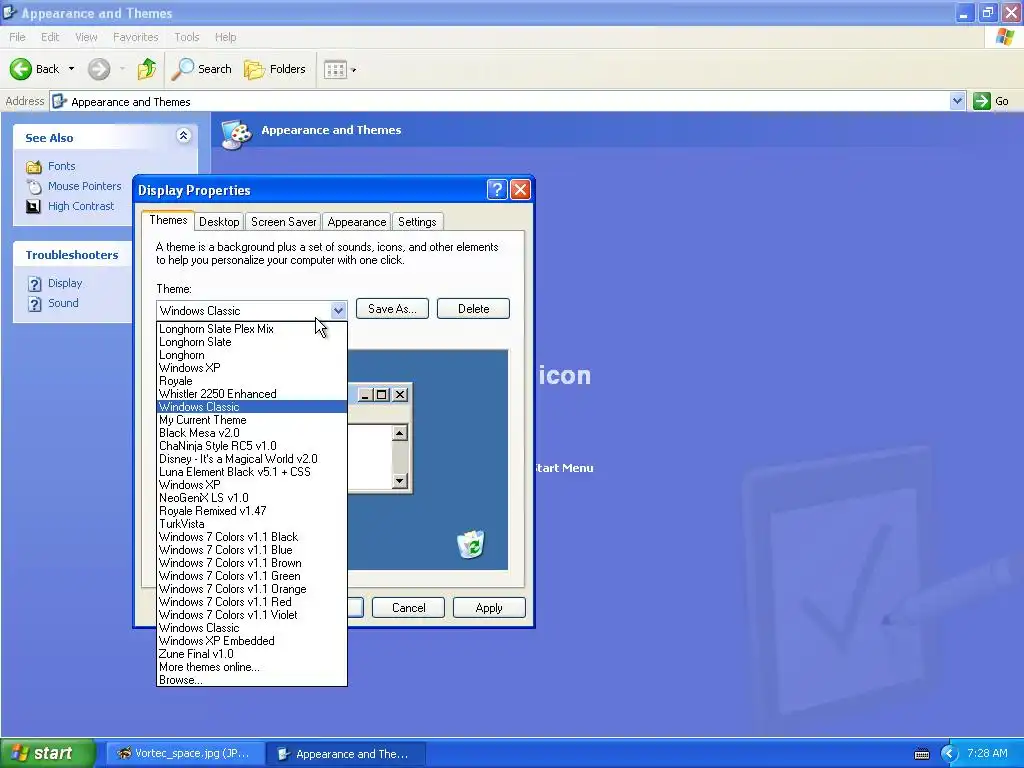This screenshot has height=768, width=1024.
Task: Click the Go arrow icon
Action: coord(982,101)
